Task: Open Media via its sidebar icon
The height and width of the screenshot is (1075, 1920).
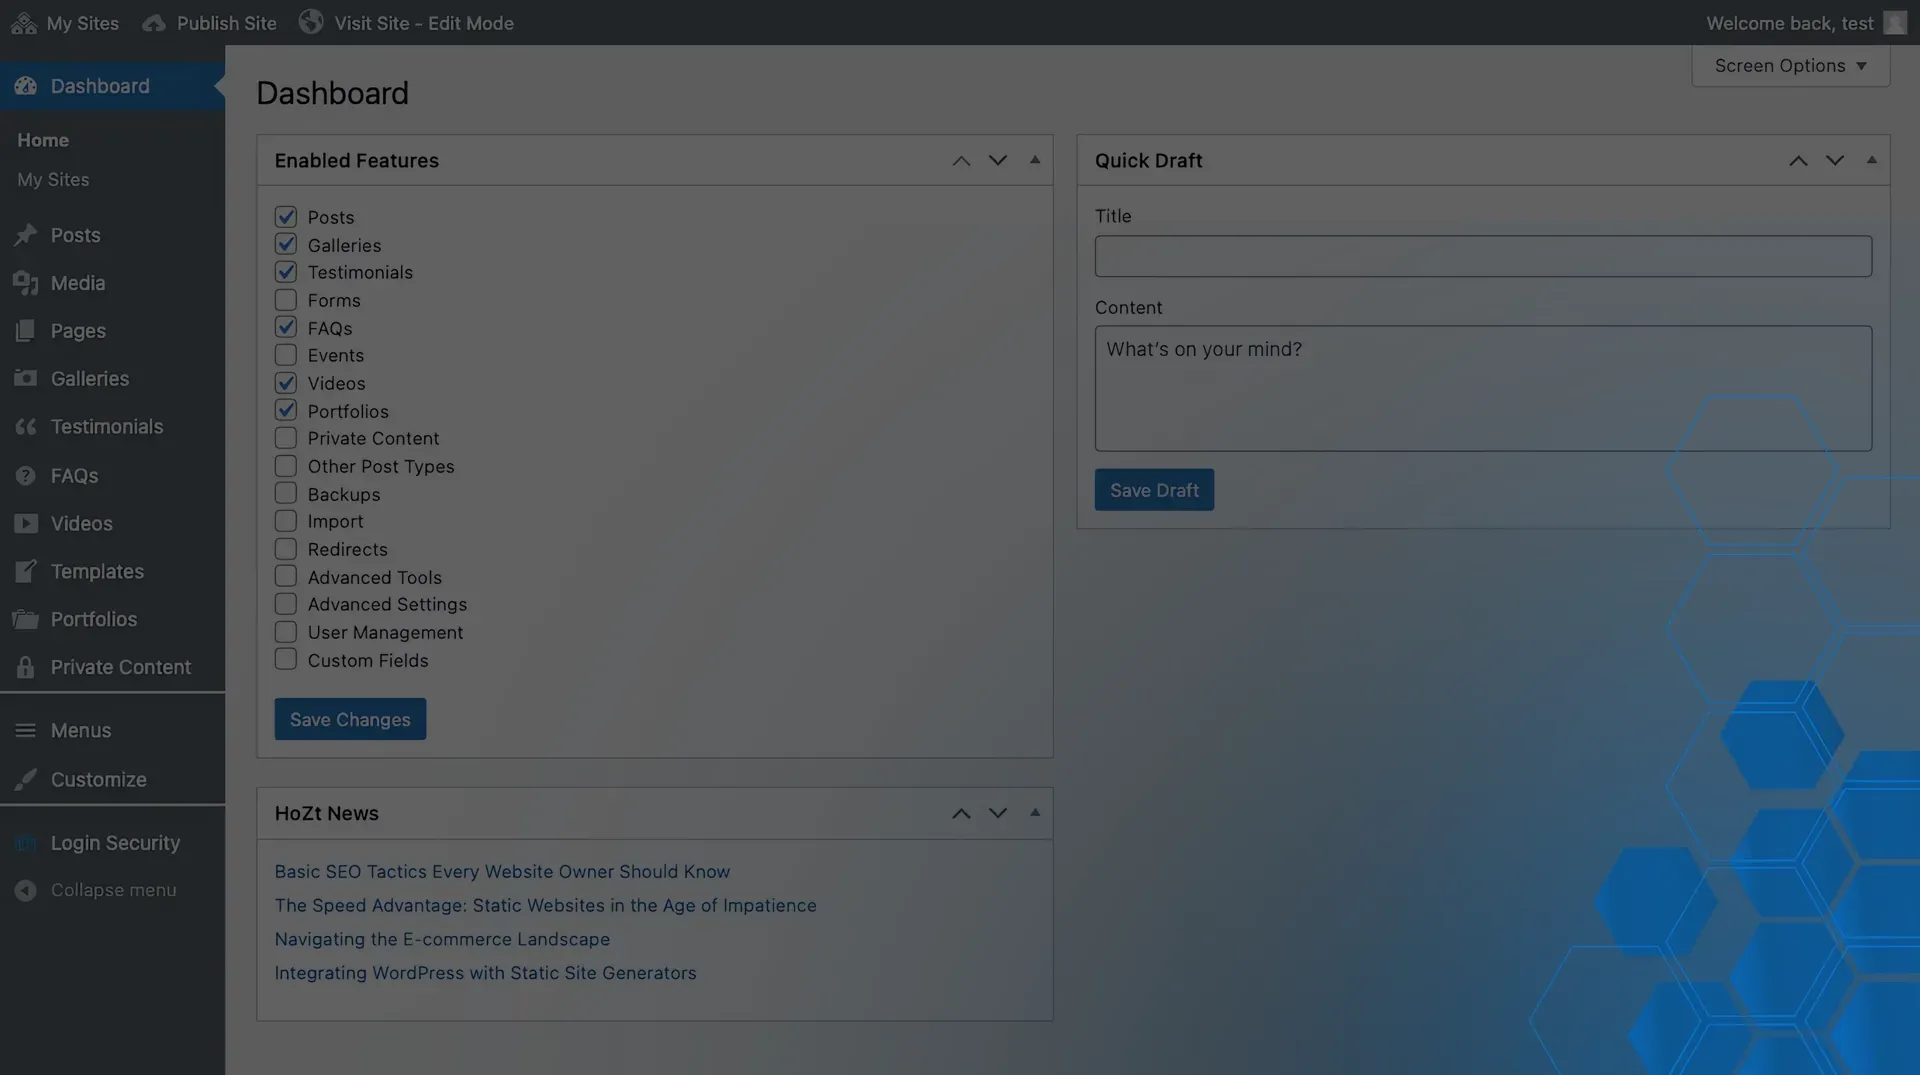Action: tap(25, 283)
